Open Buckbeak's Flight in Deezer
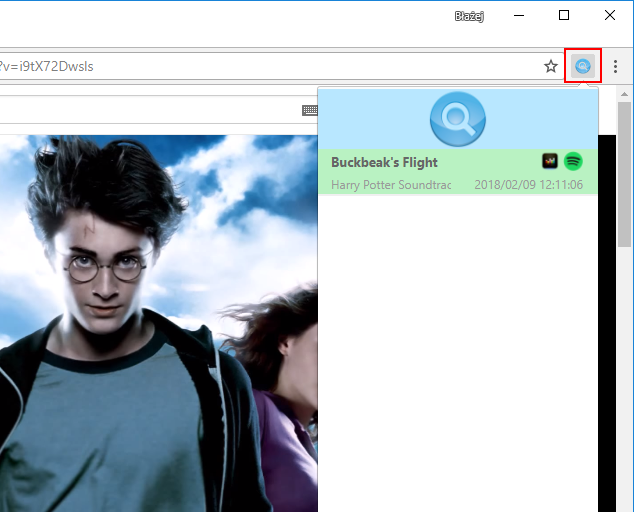The width and height of the screenshot is (634, 512). (549, 161)
